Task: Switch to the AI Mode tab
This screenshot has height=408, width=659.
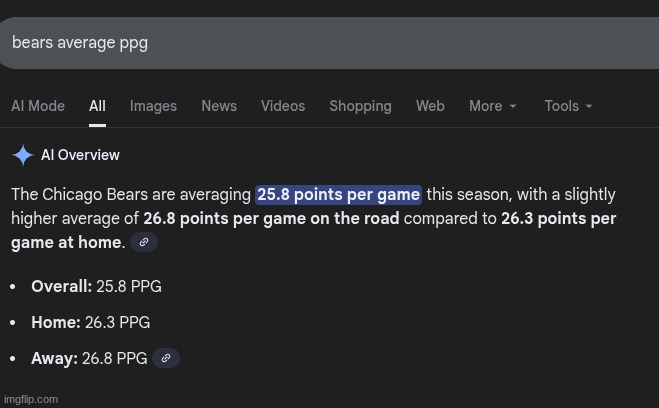Action: point(38,106)
